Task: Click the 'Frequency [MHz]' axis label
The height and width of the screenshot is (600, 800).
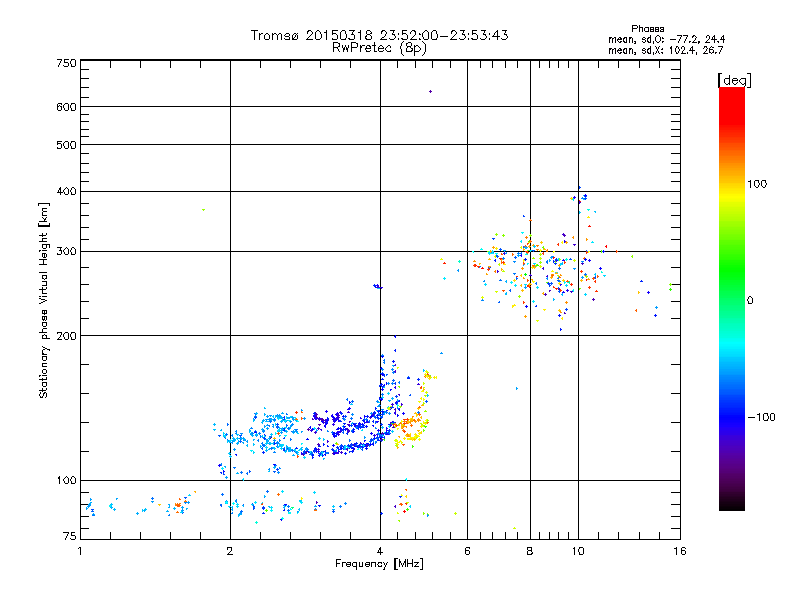Action: click(379, 564)
